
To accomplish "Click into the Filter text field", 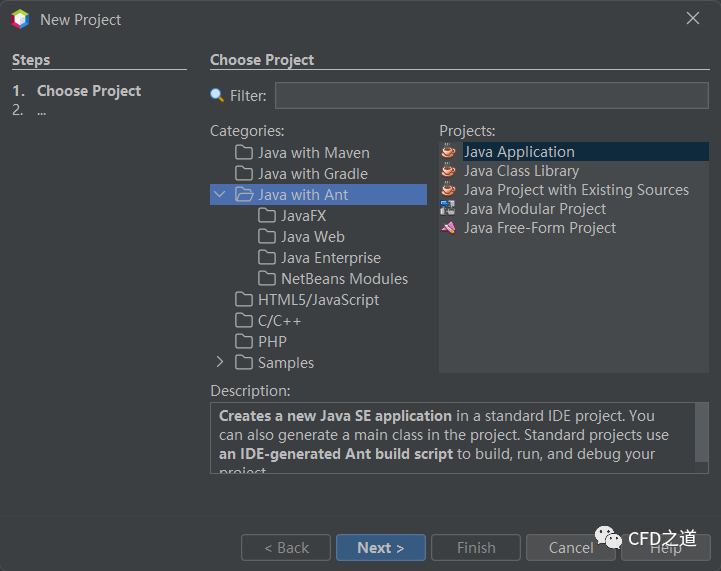I will tap(492, 96).
